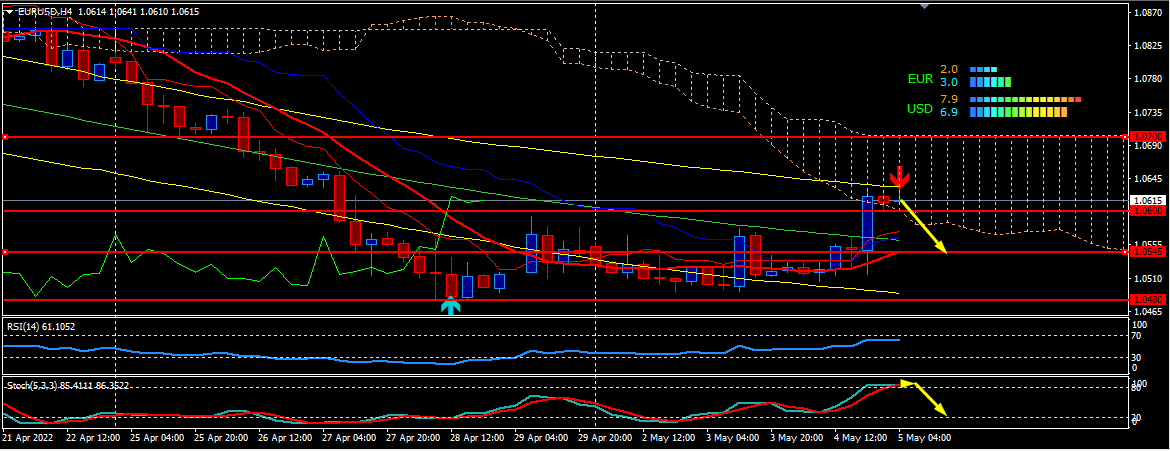
Task: Click the 1.0870 price axis label
Action: [1148, 13]
